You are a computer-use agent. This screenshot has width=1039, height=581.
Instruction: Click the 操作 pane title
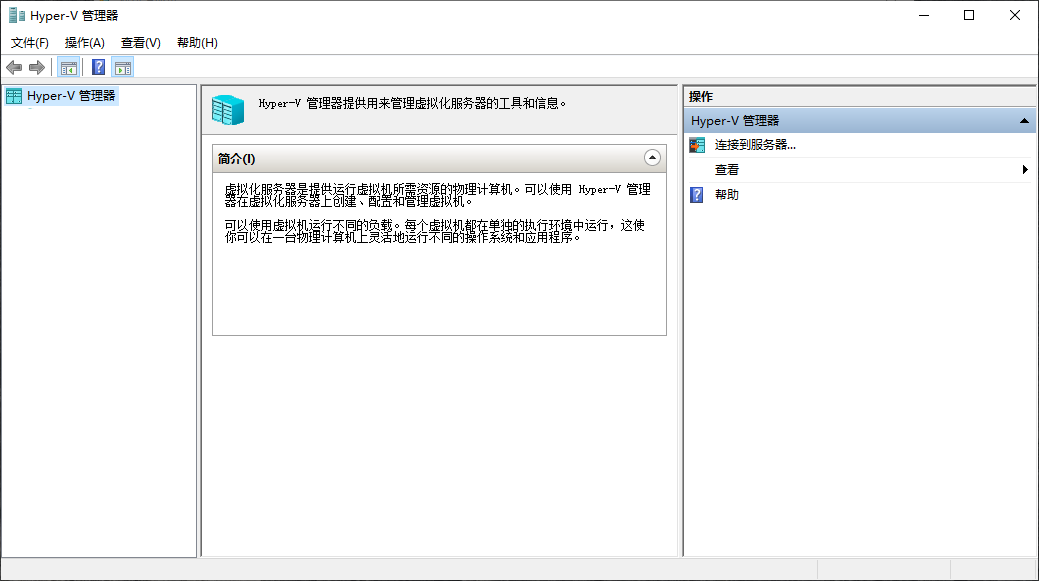coord(700,97)
